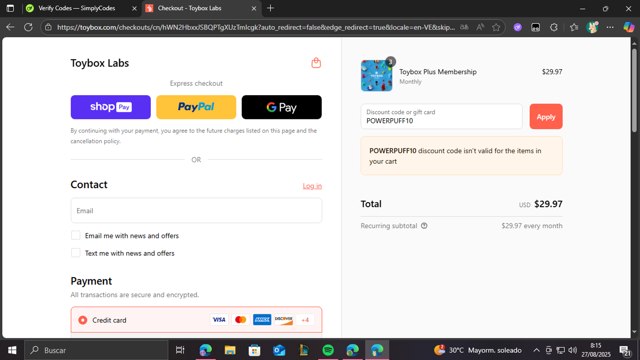Click the Buscar taskbar search box
Viewport: 640px width, 360px height.
tap(96, 350)
